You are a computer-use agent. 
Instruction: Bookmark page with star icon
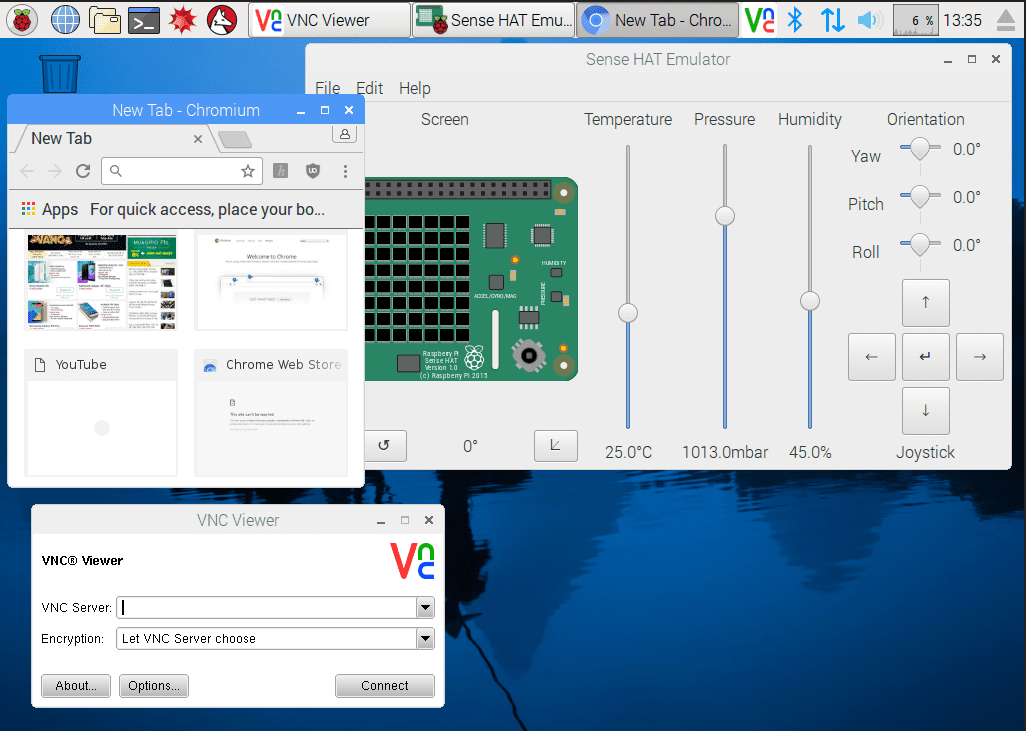click(248, 171)
